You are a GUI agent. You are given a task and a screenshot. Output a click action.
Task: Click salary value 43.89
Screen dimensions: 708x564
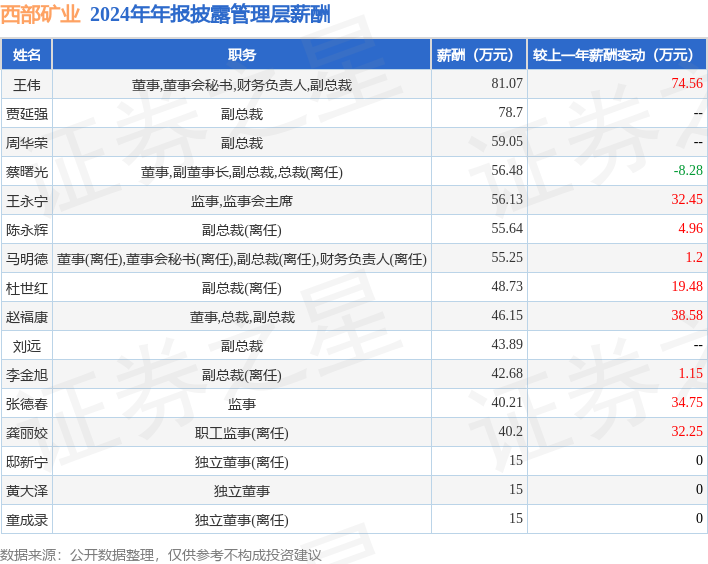(x=507, y=345)
